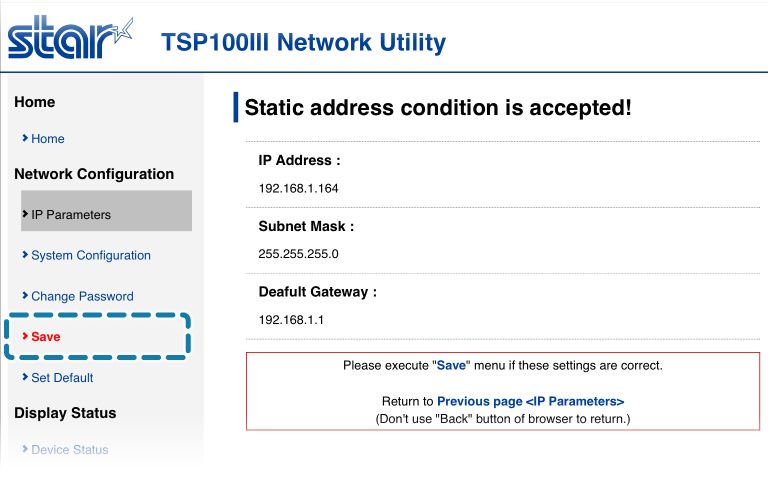Image resolution: width=768 pixels, height=480 pixels.
Task: Click the default gateway value 192.168.1.1
Action: click(292, 320)
